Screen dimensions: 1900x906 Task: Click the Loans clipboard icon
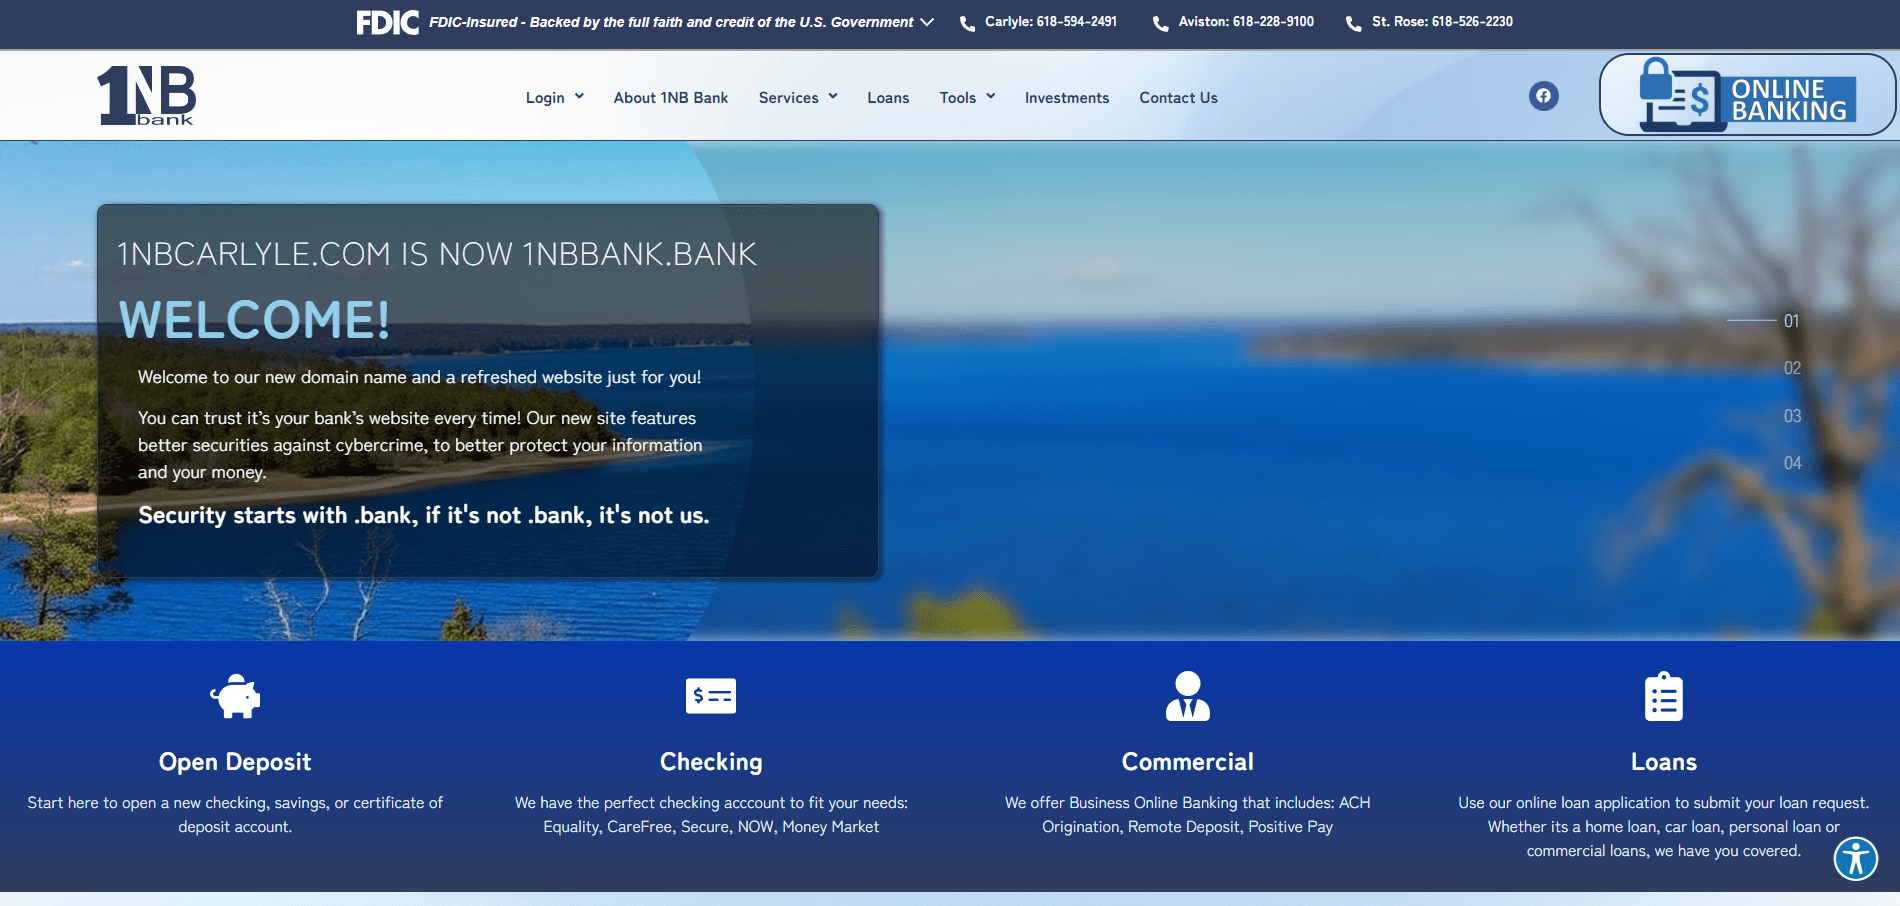(x=1663, y=696)
